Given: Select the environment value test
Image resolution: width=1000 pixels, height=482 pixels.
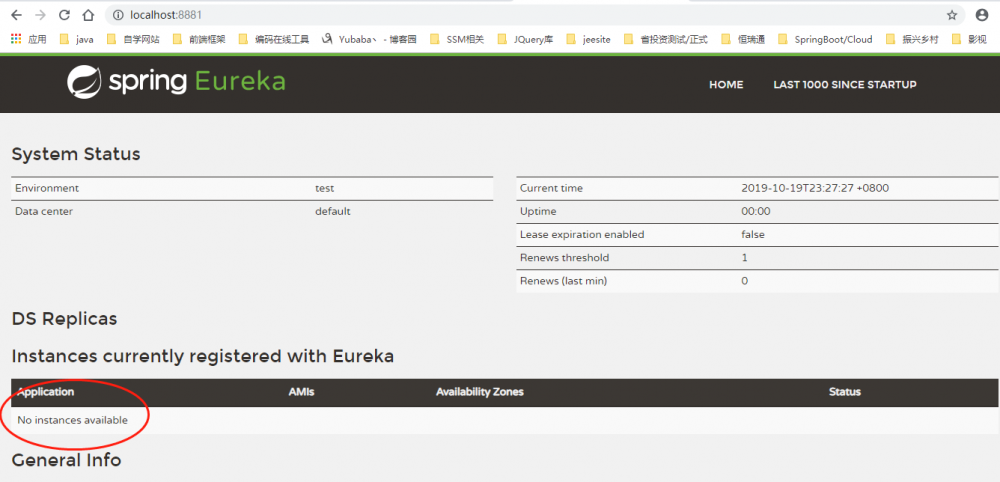Looking at the screenshot, I should pos(325,189).
